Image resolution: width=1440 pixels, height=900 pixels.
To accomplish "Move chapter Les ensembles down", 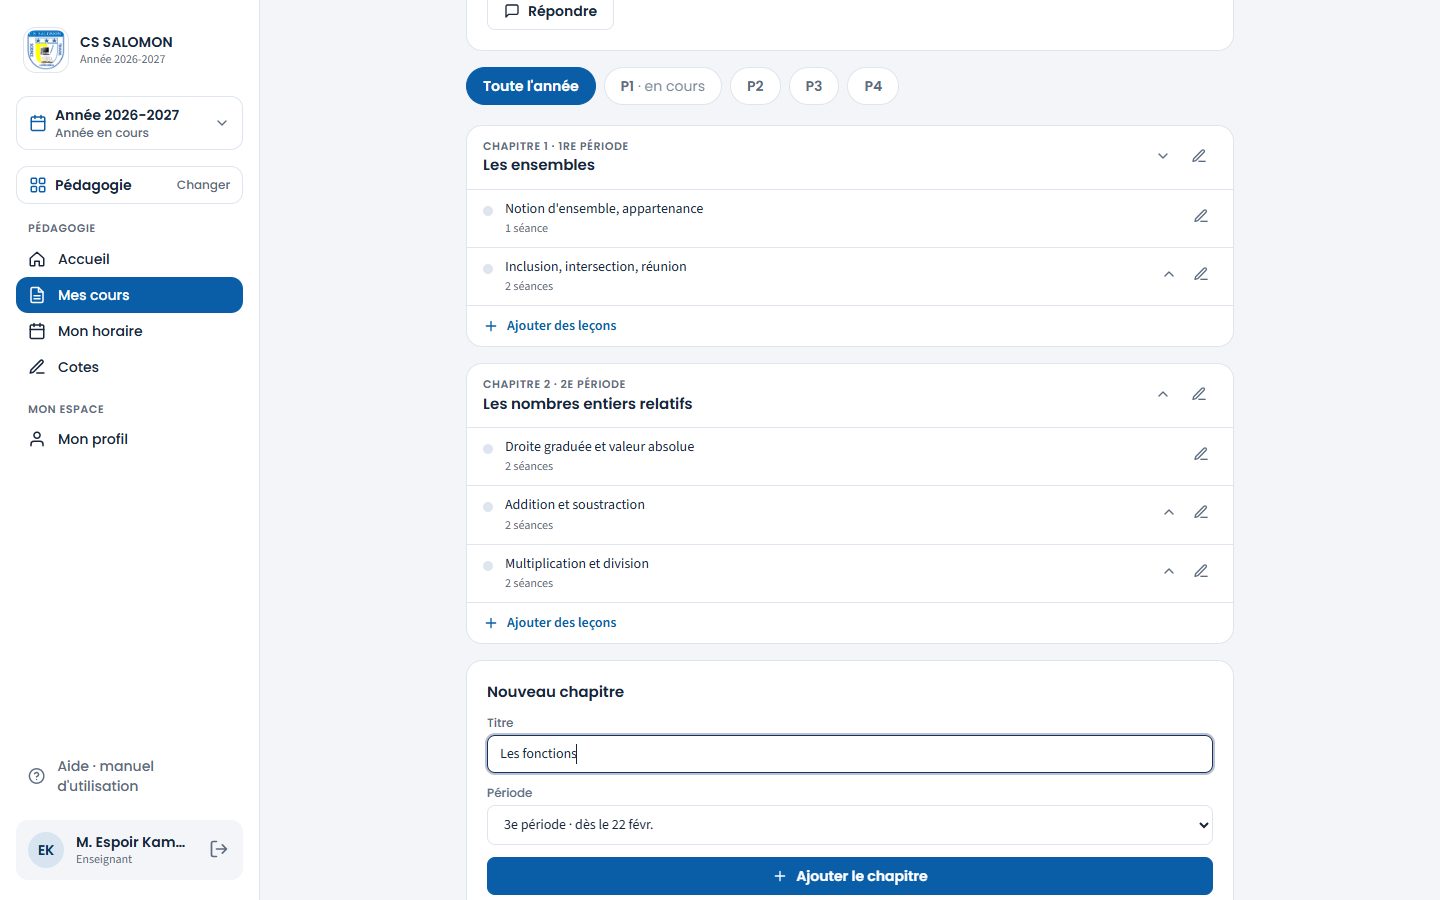I will [1163, 156].
